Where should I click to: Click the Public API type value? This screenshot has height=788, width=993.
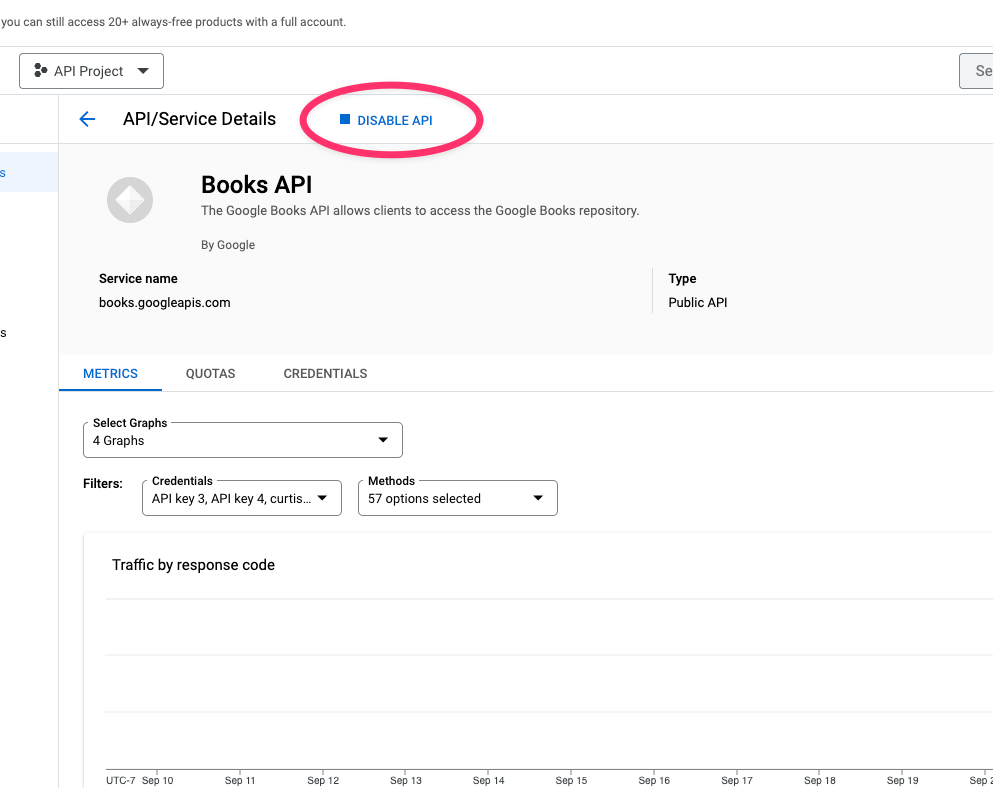[697, 302]
